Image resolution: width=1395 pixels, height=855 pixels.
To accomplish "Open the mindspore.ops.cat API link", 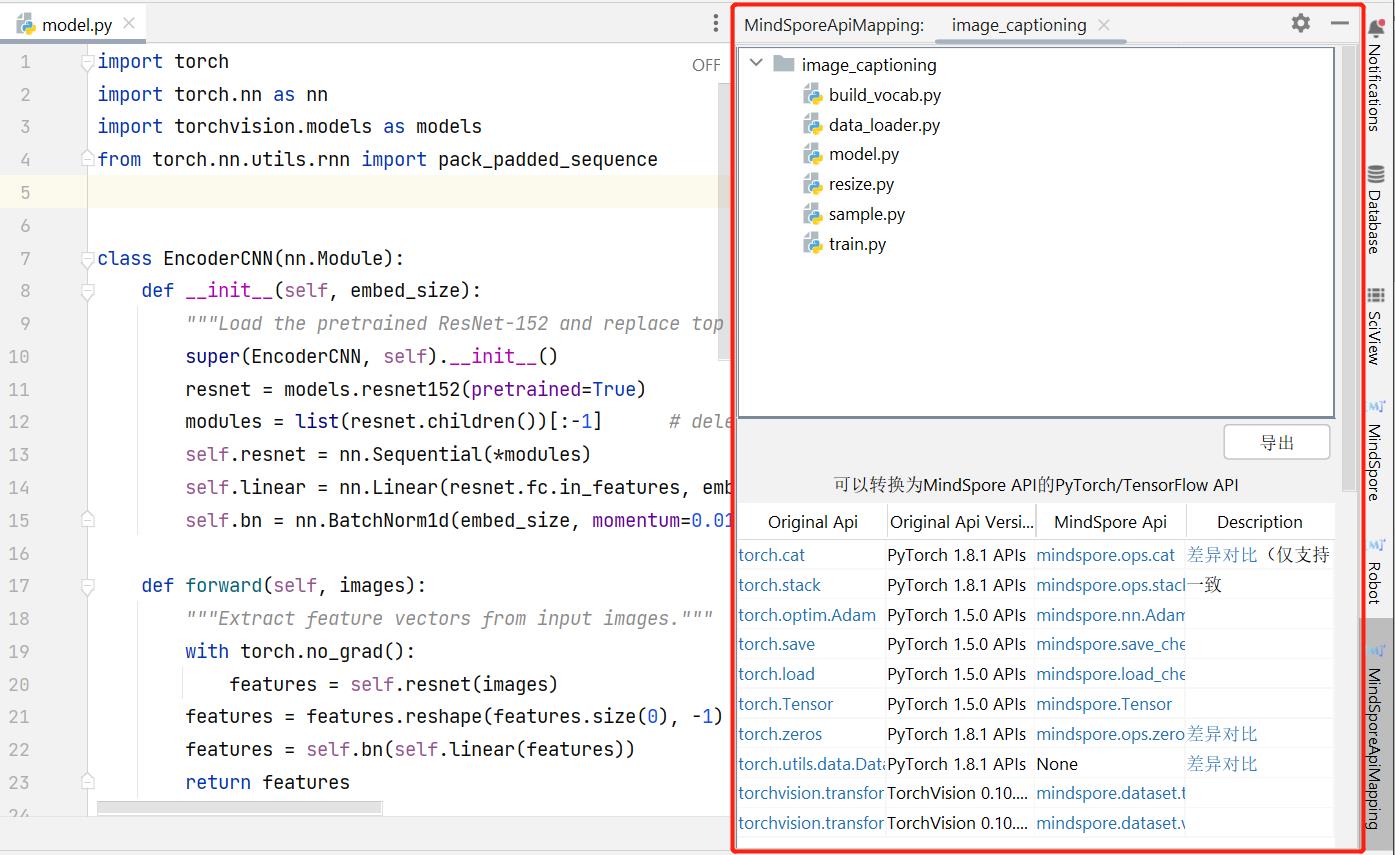I will click(x=1105, y=554).
